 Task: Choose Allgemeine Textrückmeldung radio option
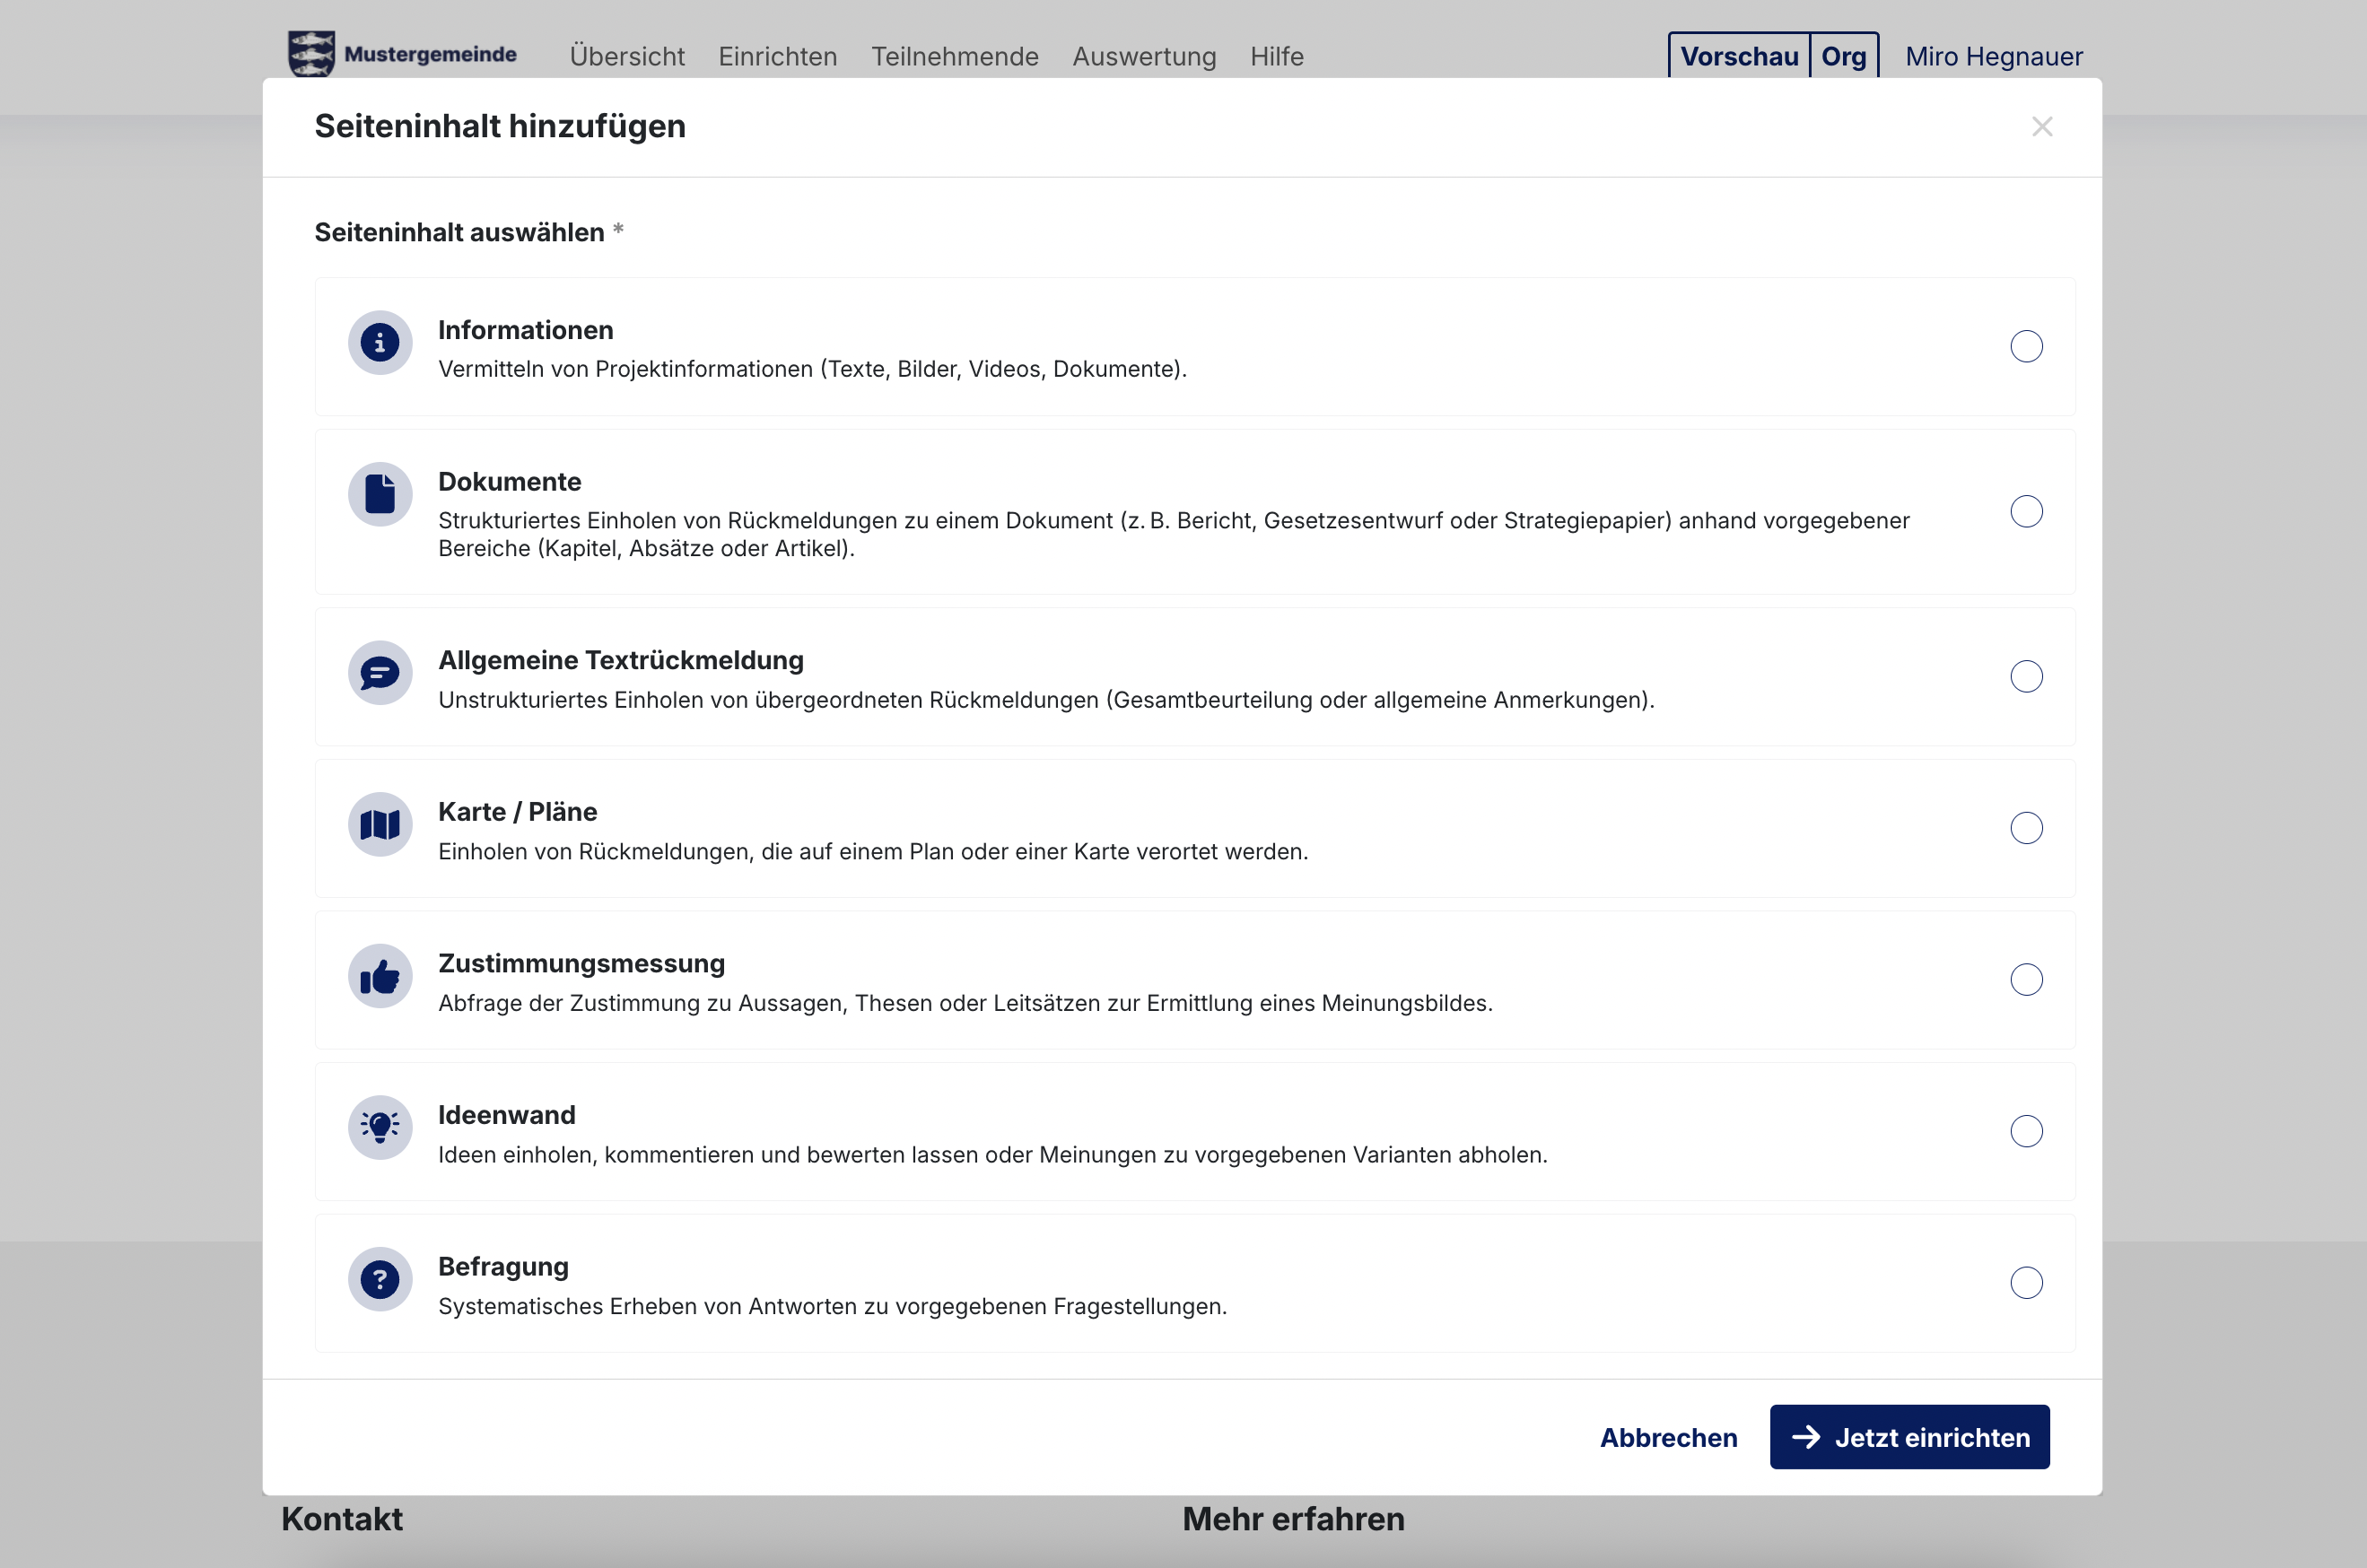[2026, 677]
